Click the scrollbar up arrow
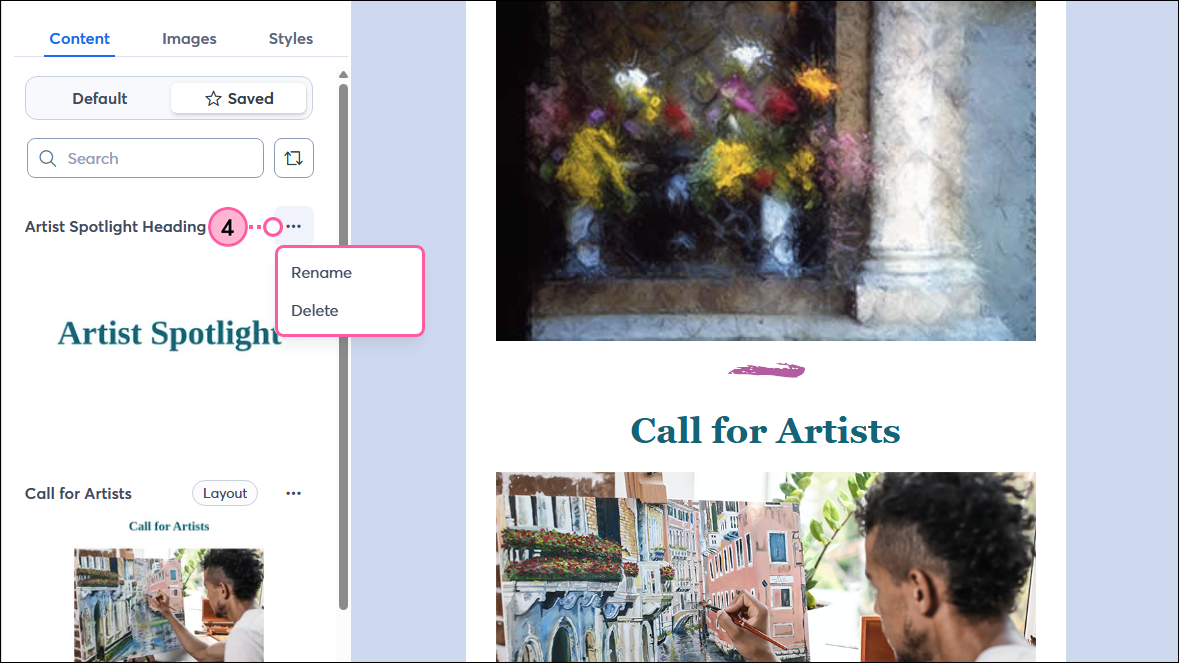 point(344,74)
